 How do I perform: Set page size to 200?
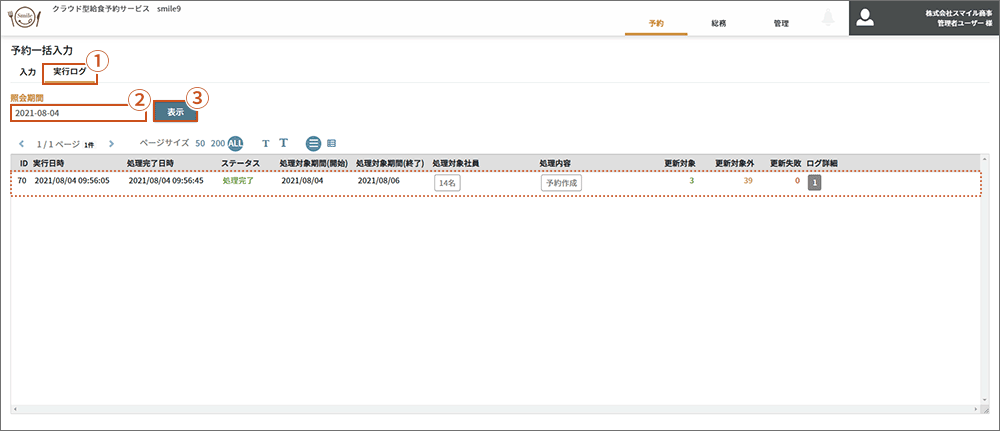coord(218,143)
